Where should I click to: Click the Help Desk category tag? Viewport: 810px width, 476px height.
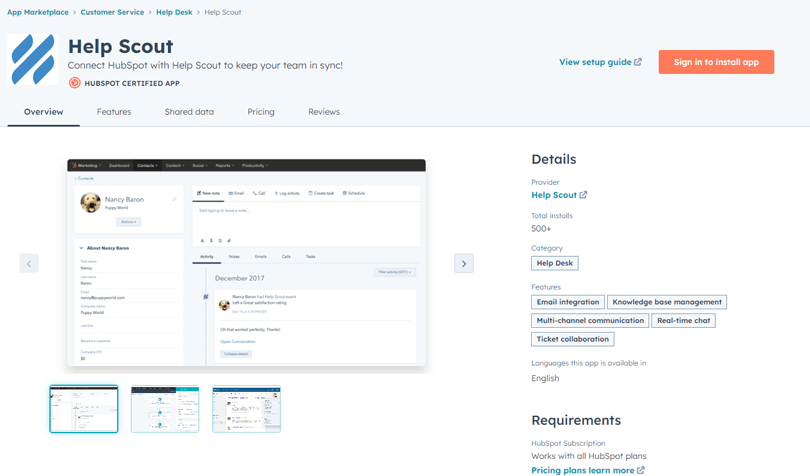click(555, 263)
